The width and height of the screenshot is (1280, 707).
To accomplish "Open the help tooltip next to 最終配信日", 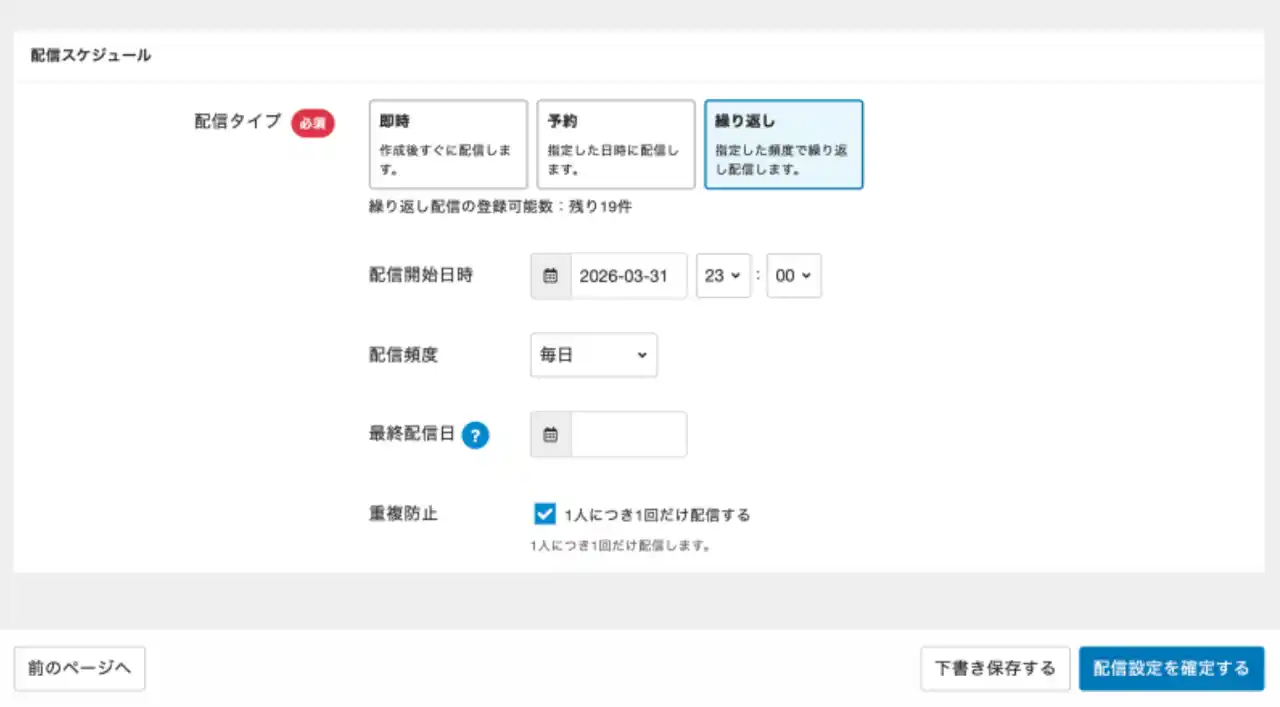I will (476, 435).
